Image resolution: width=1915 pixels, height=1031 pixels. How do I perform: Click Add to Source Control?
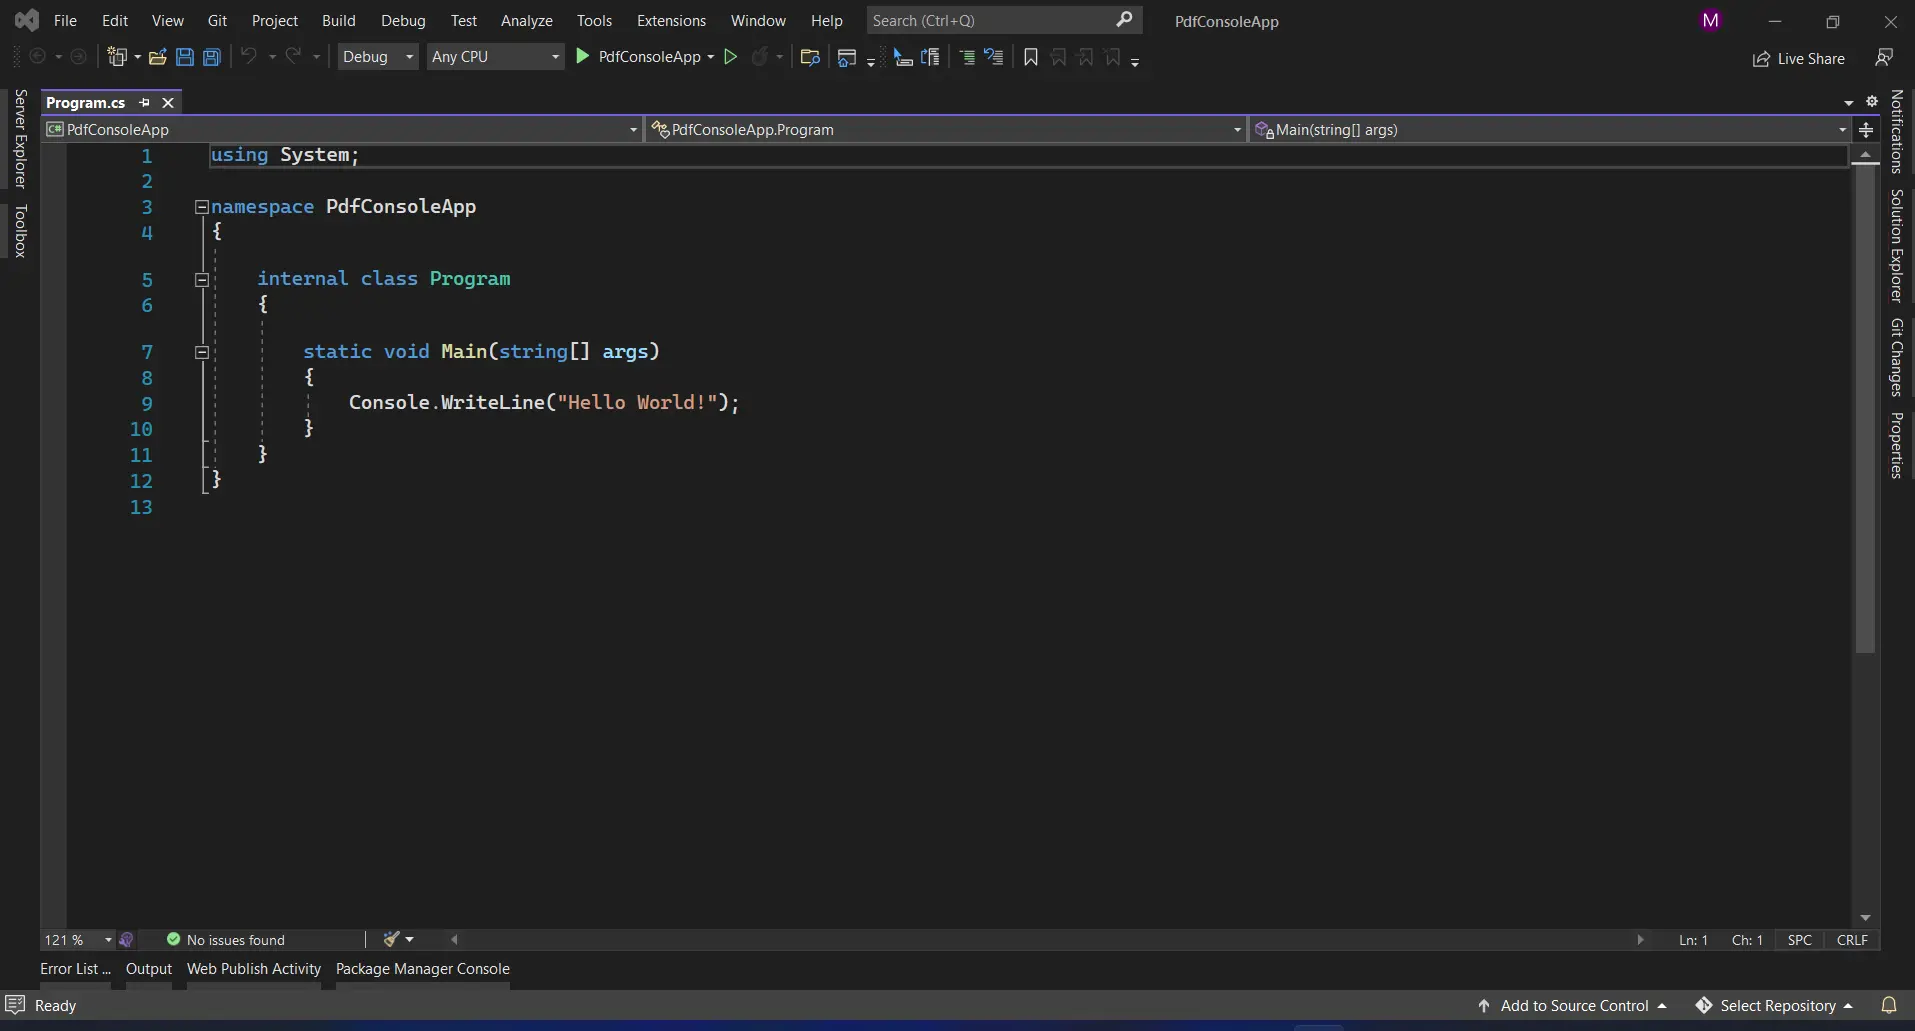click(1573, 1005)
